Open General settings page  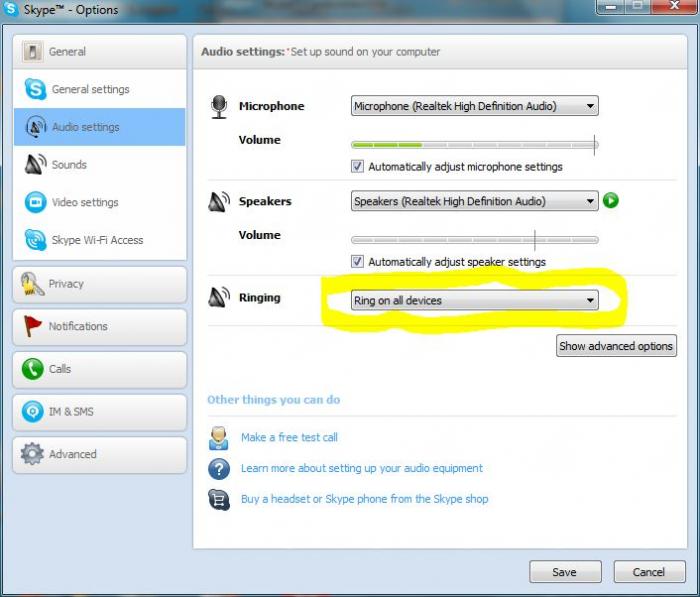pyautogui.click(x=100, y=89)
